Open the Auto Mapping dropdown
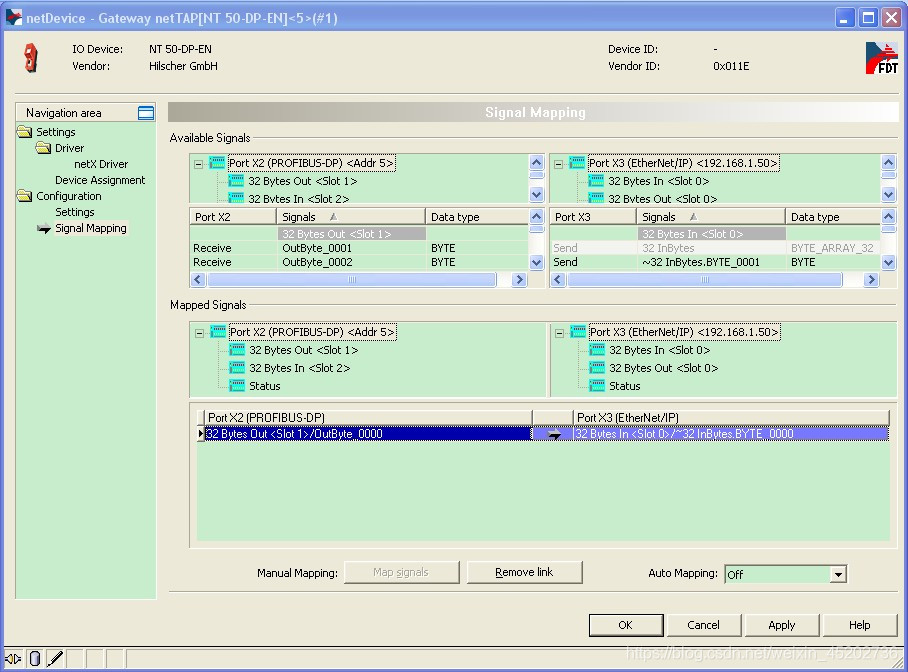The width and height of the screenshot is (908, 672). (x=837, y=575)
